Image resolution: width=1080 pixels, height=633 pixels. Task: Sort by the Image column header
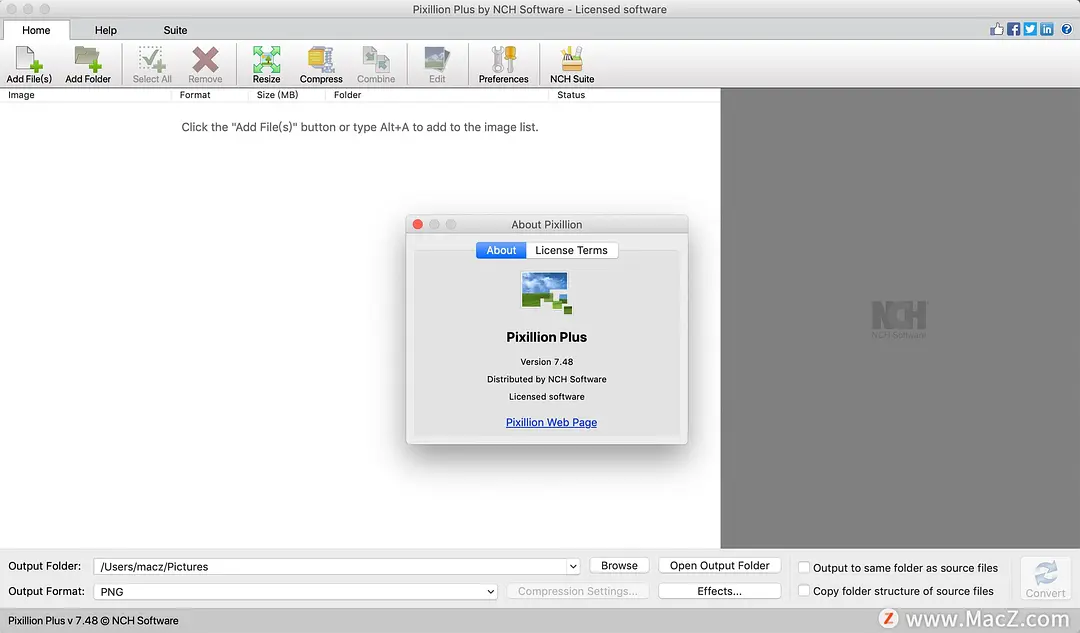pos(85,95)
